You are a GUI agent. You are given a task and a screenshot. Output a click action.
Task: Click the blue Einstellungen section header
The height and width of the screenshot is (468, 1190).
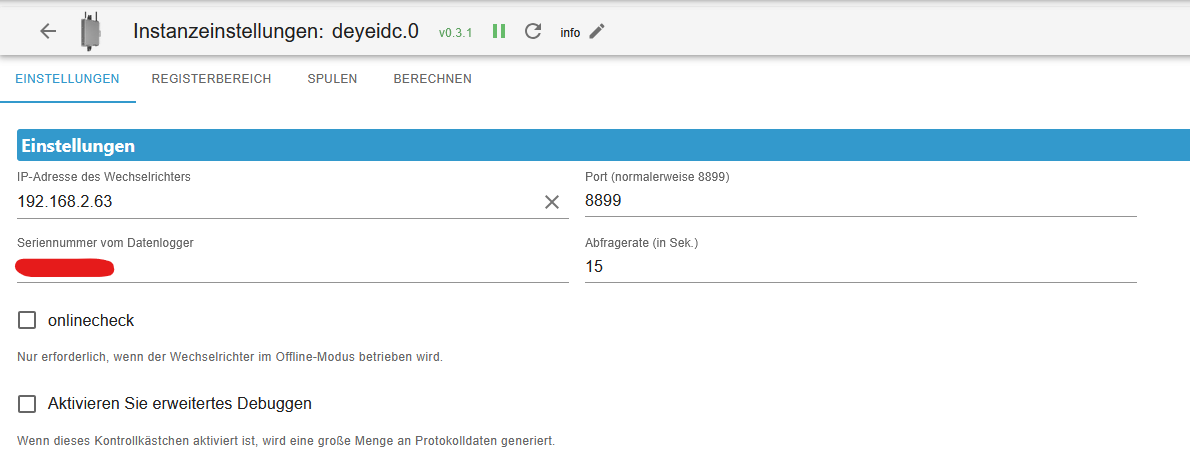pyautogui.click(x=600, y=146)
